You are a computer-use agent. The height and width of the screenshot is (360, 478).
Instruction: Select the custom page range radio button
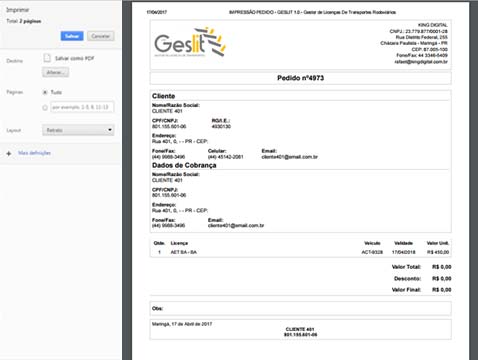[45, 107]
